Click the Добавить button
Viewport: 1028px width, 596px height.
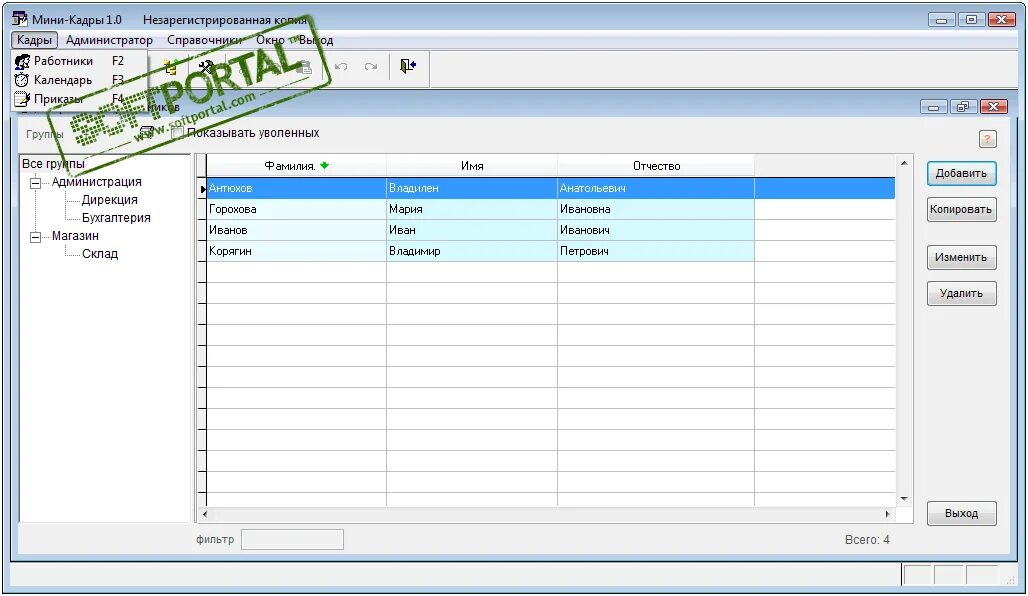(x=961, y=174)
